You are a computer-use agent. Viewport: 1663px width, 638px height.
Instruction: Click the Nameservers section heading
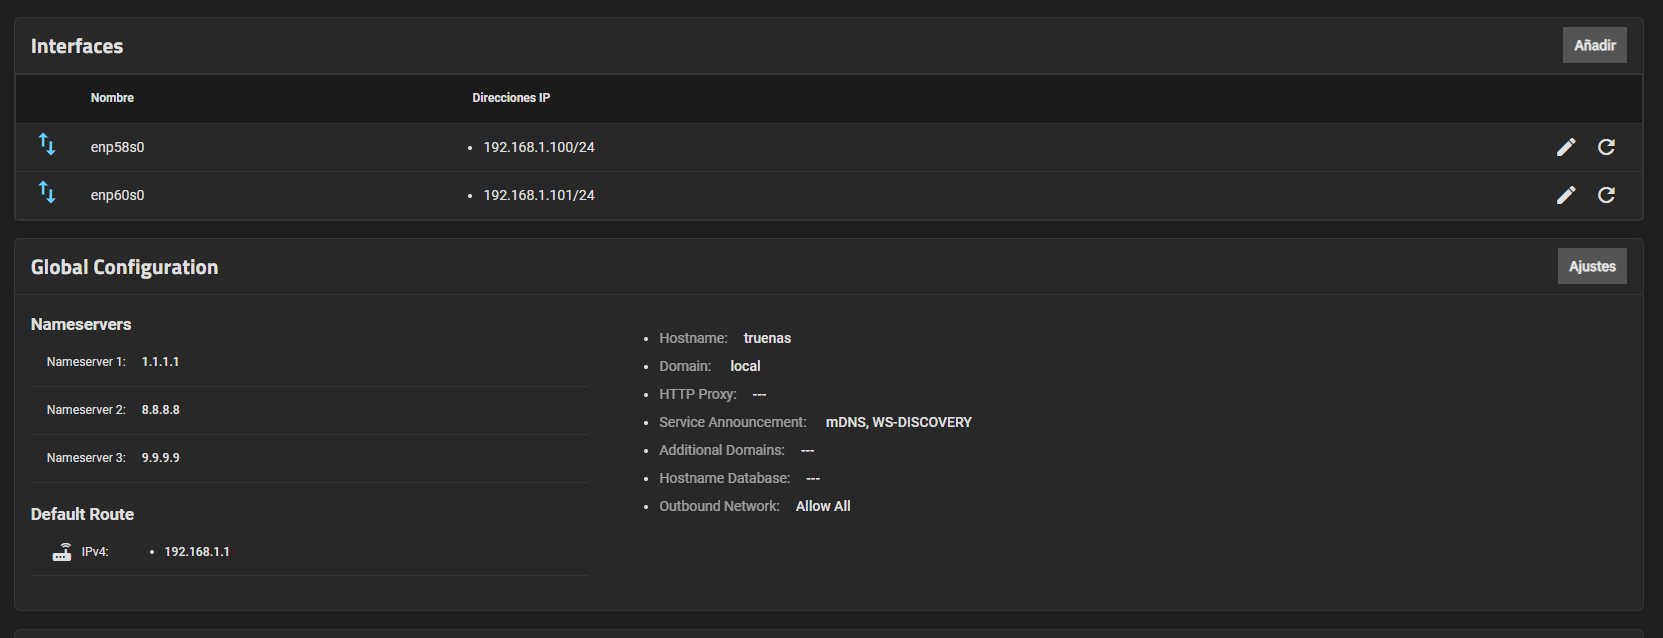(81, 324)
